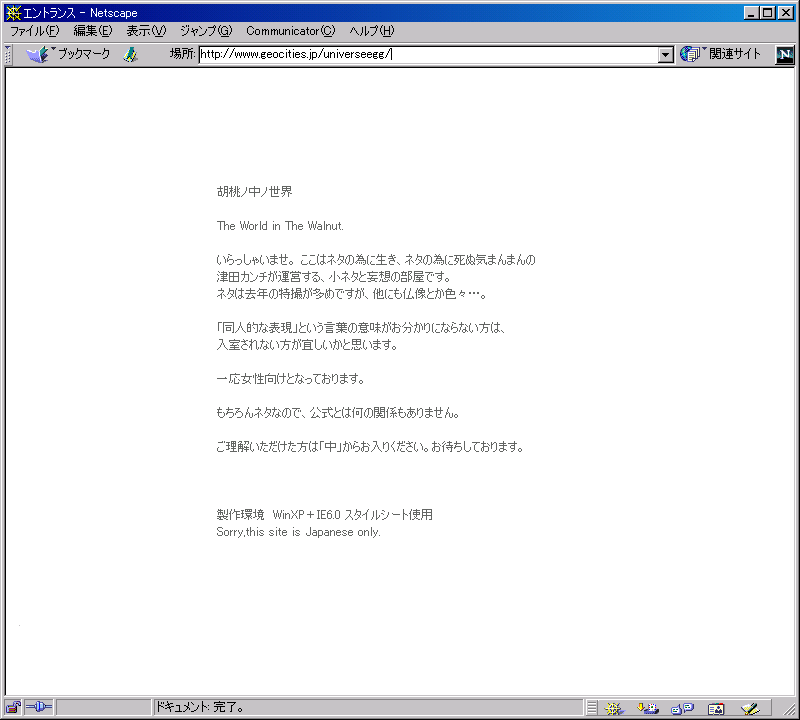Click the line starting いらっしゃいませ

[x=376, y=260]
